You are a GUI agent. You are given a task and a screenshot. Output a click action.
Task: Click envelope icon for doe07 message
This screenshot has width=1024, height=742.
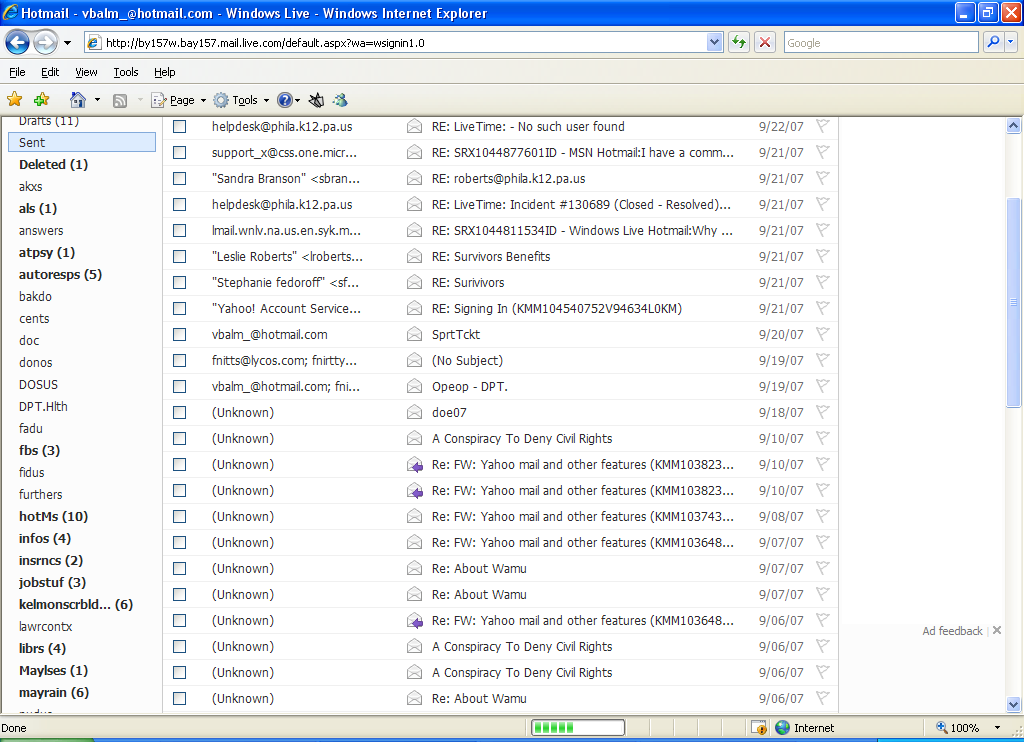pyautogui.click(x=414, y=412)
